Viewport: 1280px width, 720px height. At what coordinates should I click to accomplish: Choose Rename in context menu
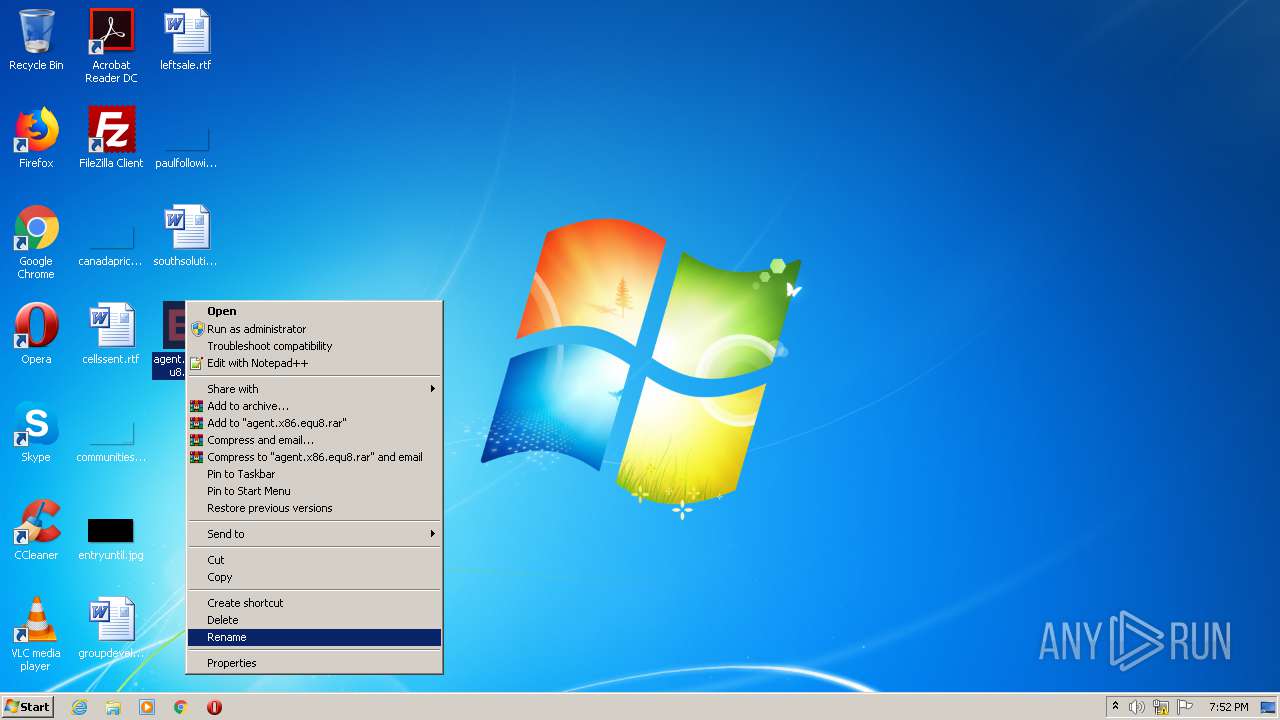click(314, 637)
